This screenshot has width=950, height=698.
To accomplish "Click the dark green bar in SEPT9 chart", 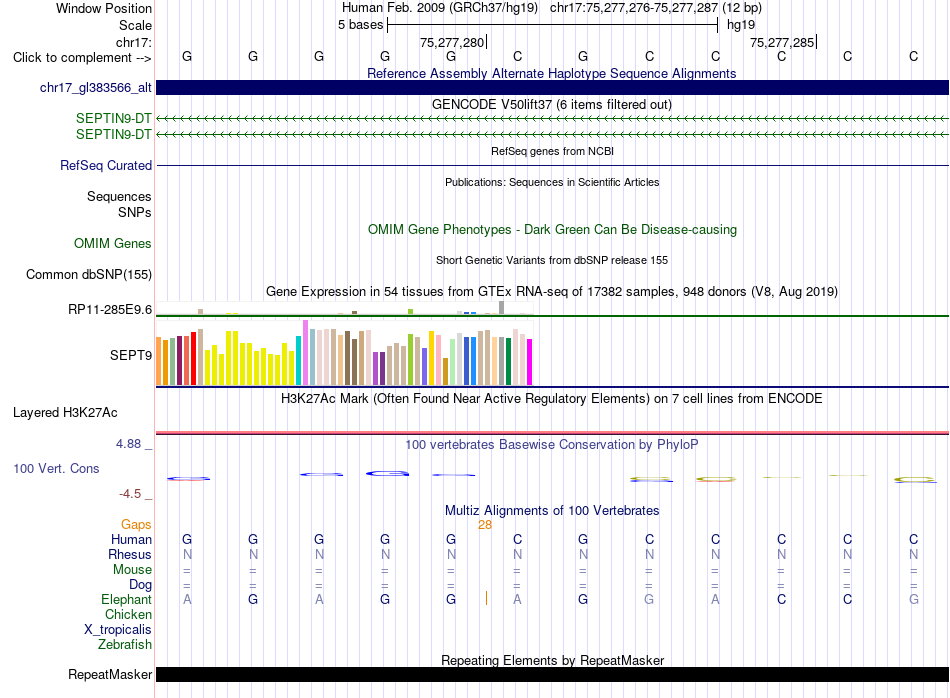I will pyautogui.click(x=508, y=361).
